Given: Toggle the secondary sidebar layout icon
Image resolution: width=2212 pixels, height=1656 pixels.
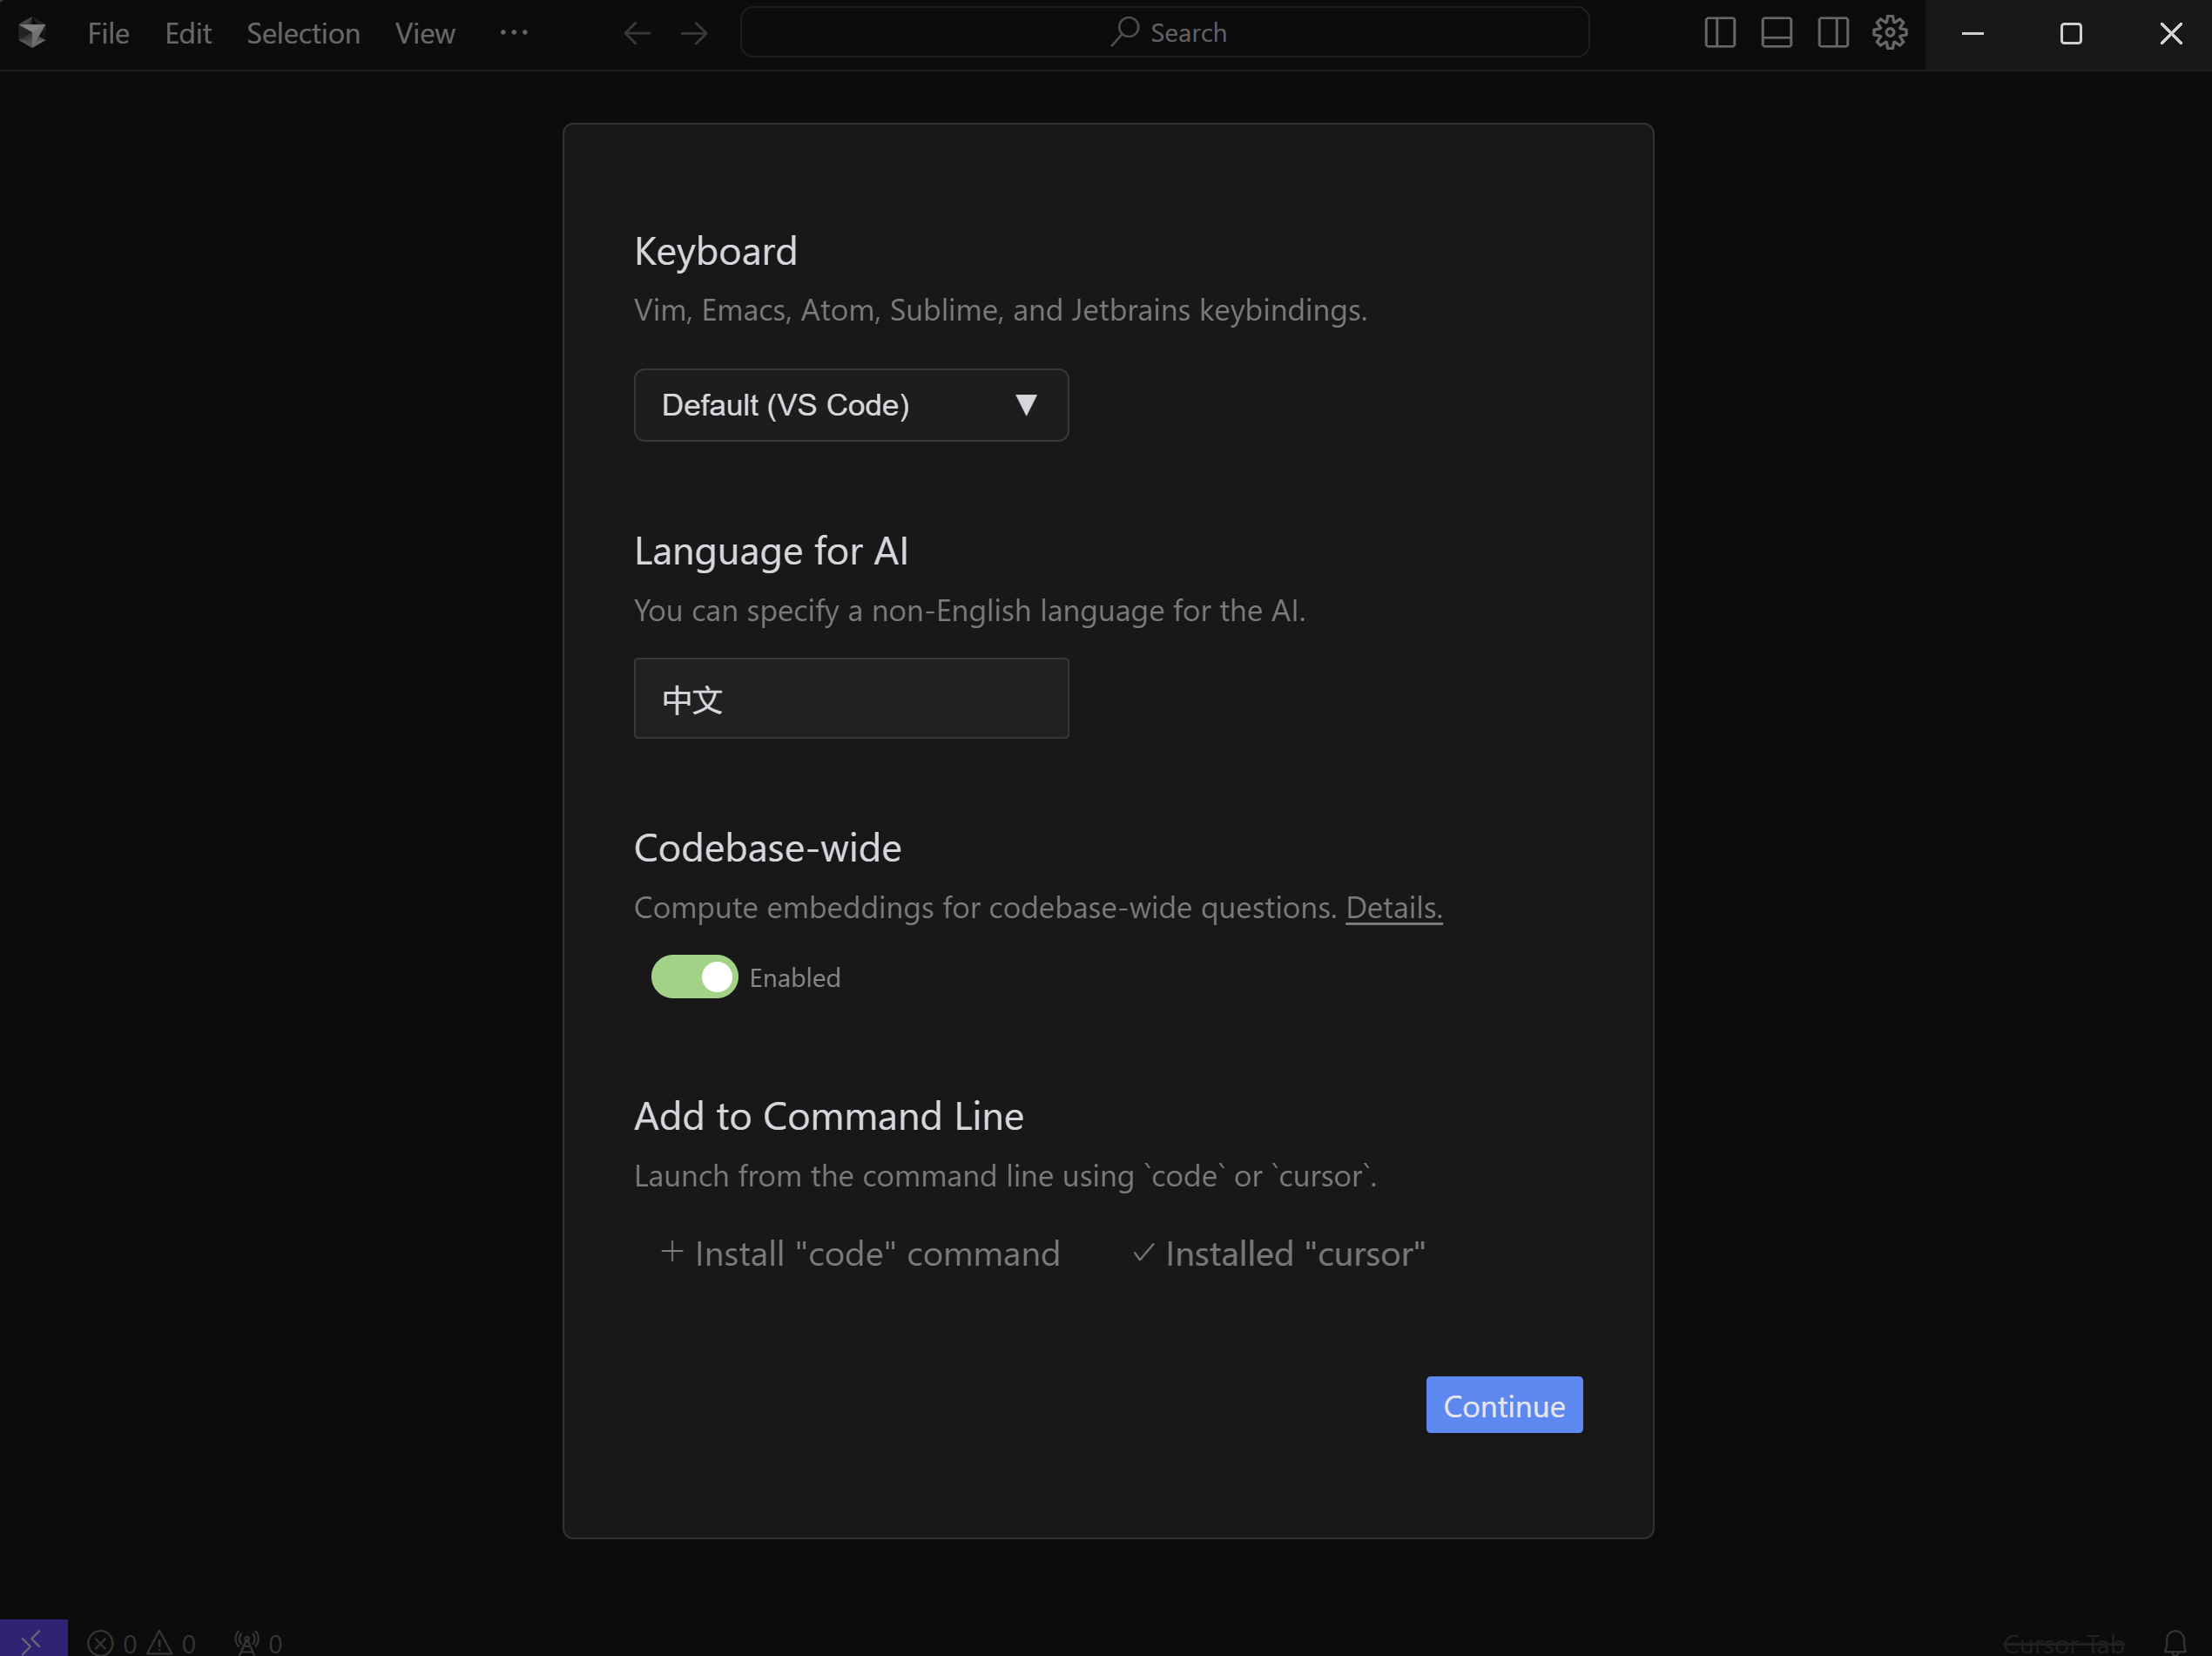Looking at the screenshot, I should (1832, 33).
